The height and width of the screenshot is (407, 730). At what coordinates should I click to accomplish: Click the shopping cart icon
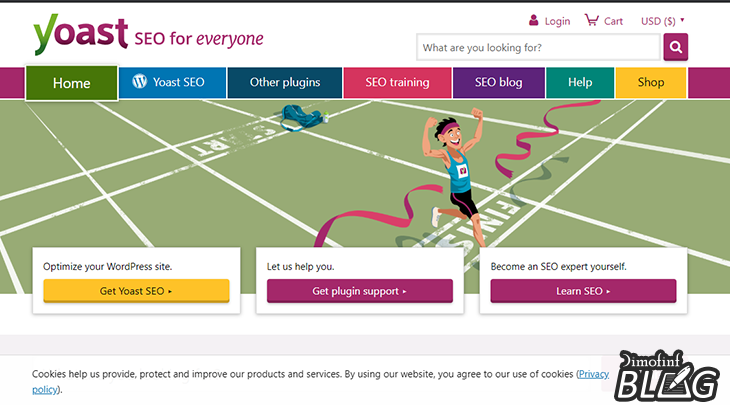592,20
